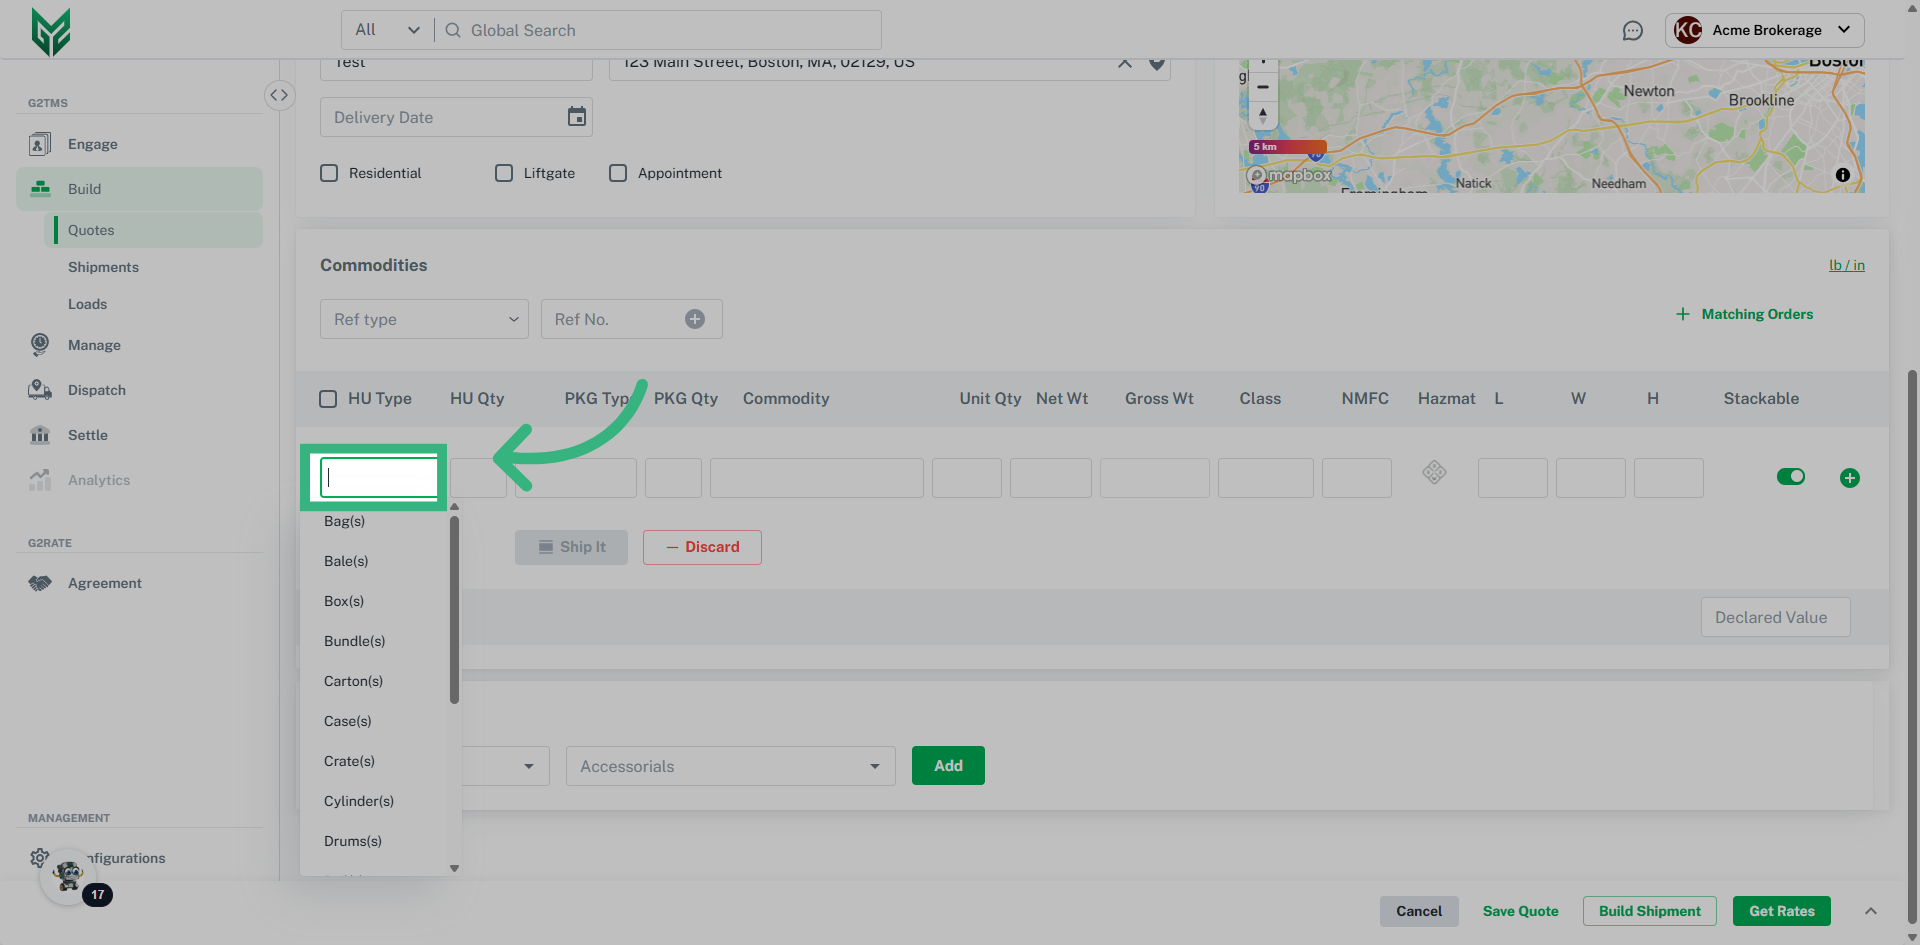This screenshot has height=945, width=1920.
Task: Add a commodity row with green plus
Action: [1849, 478]
